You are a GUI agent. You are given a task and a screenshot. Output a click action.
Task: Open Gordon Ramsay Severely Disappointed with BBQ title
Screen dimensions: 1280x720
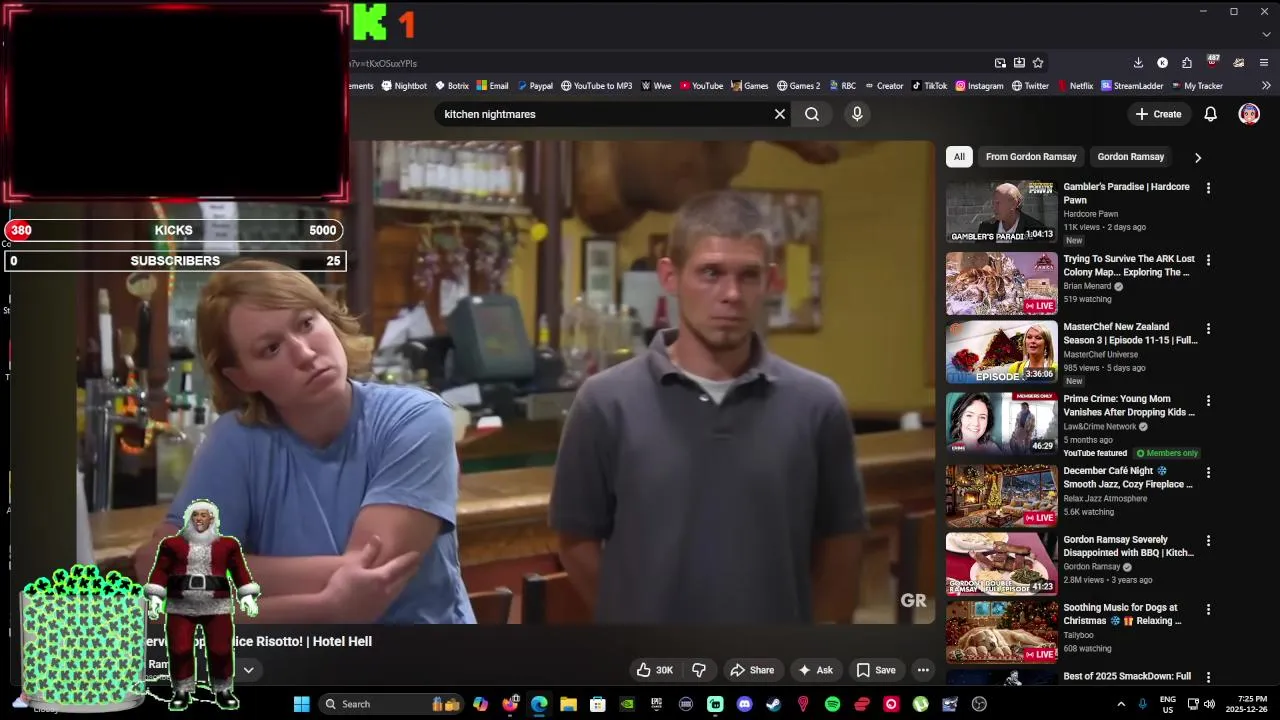(1128, 546)
